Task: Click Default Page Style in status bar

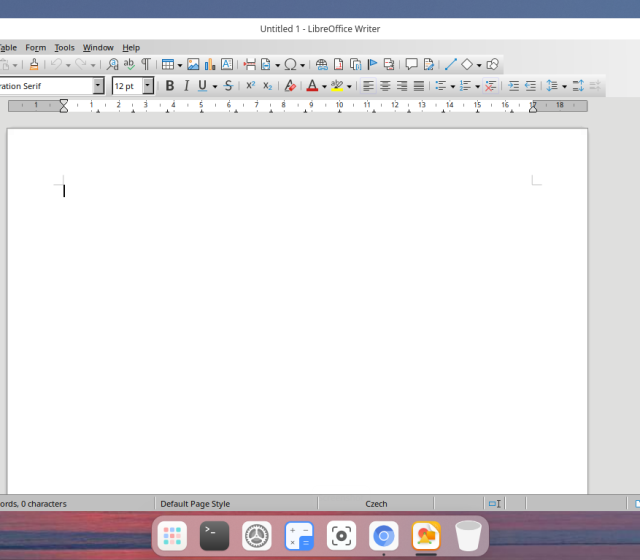Action: coord(195,504)
